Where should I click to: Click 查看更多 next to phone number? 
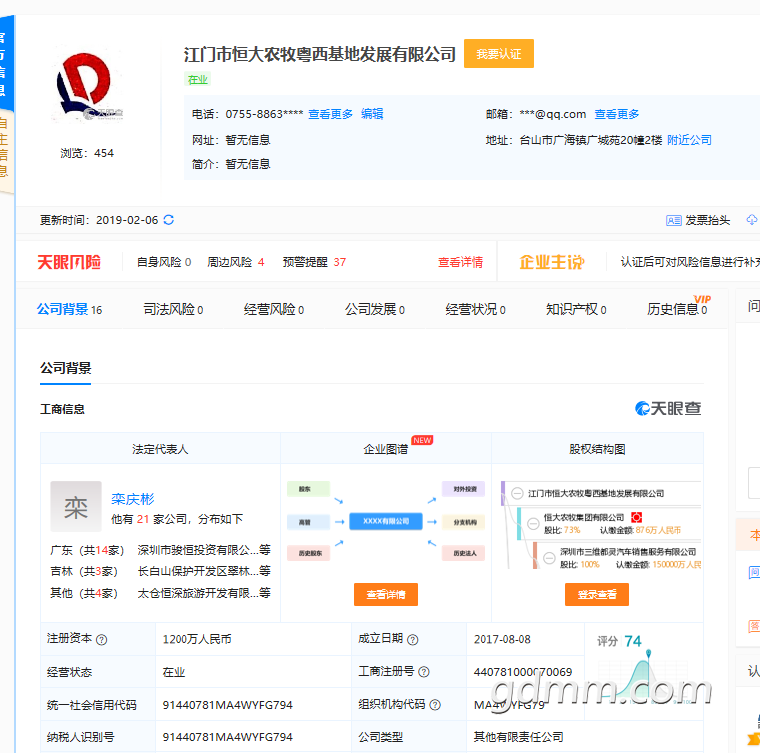(x=330, y=114)
